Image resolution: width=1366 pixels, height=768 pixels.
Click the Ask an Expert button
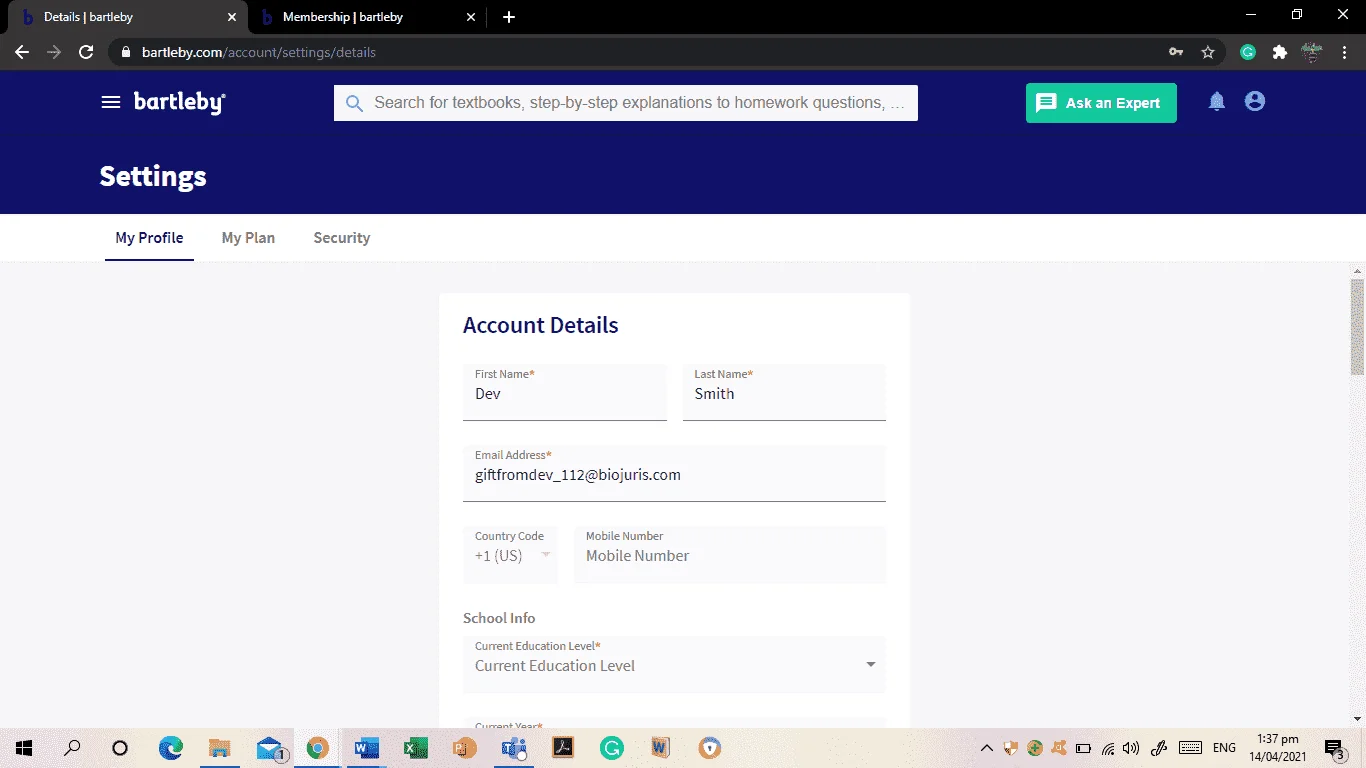pos(1101,103)
